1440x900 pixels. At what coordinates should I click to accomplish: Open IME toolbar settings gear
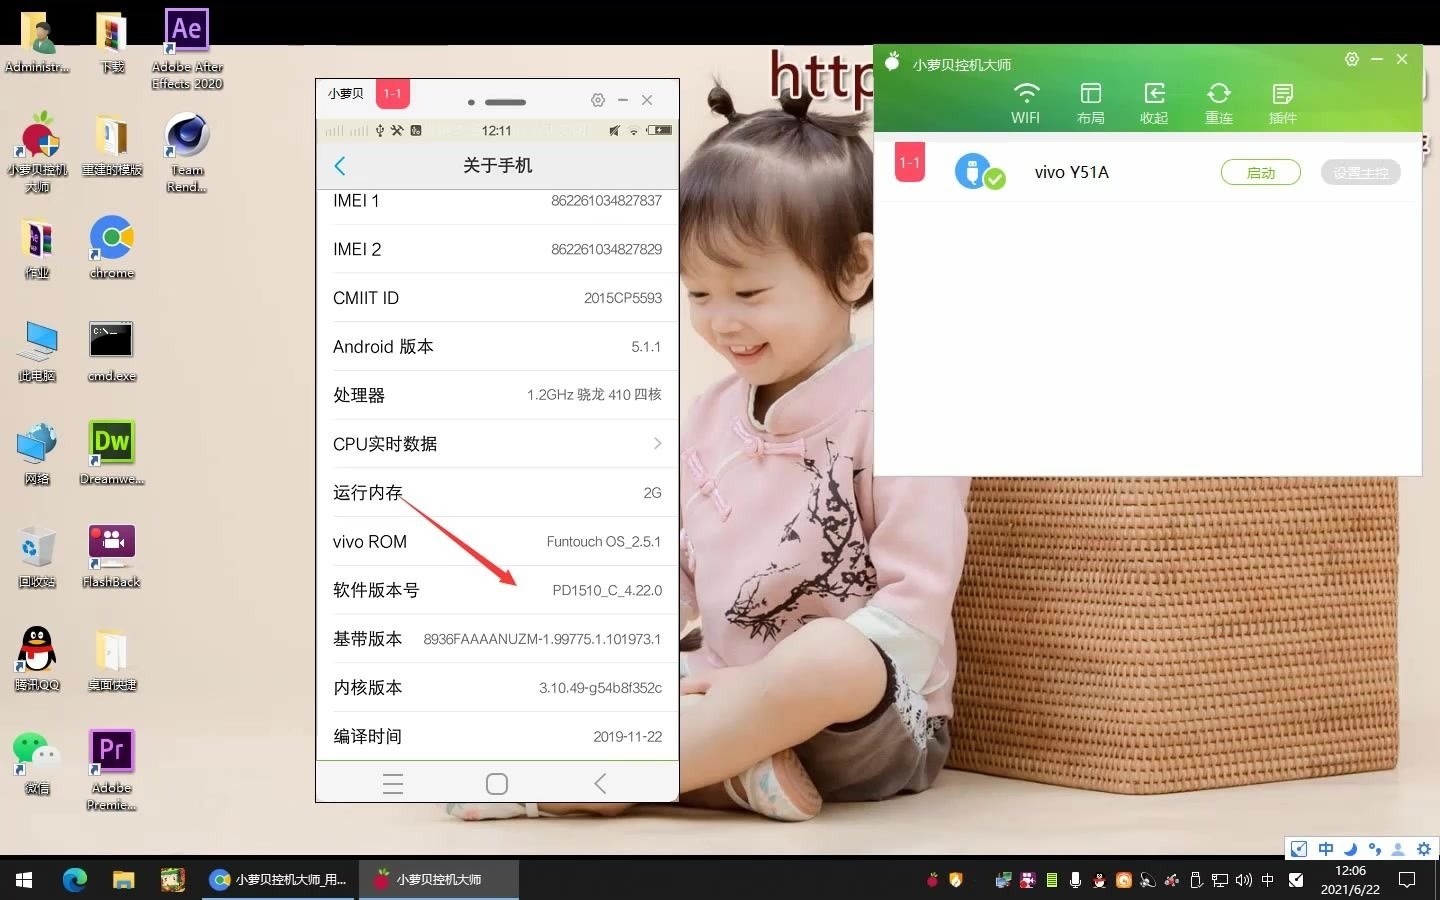tap(1424, 849)
